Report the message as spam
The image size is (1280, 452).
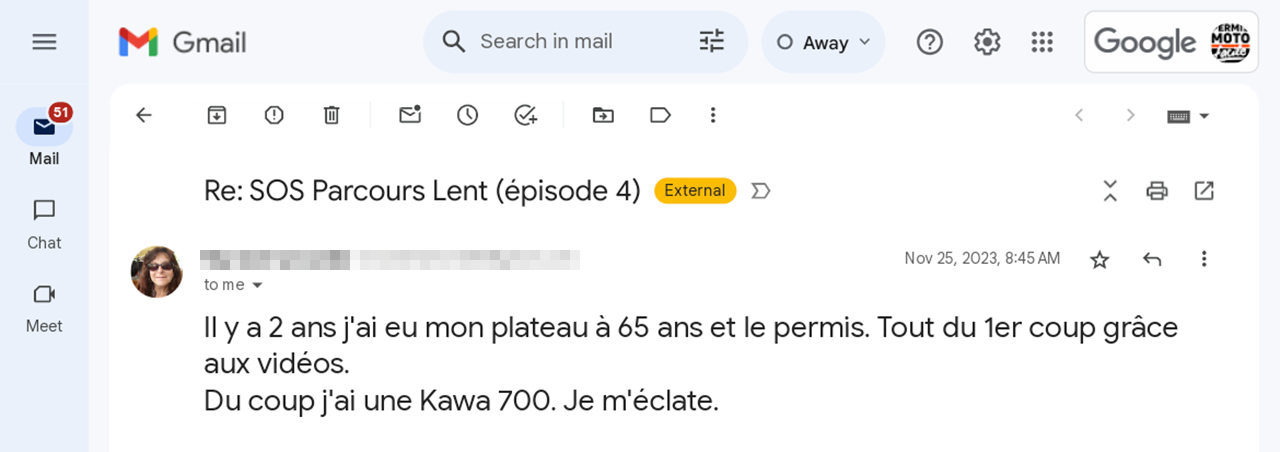pos(274,115)
